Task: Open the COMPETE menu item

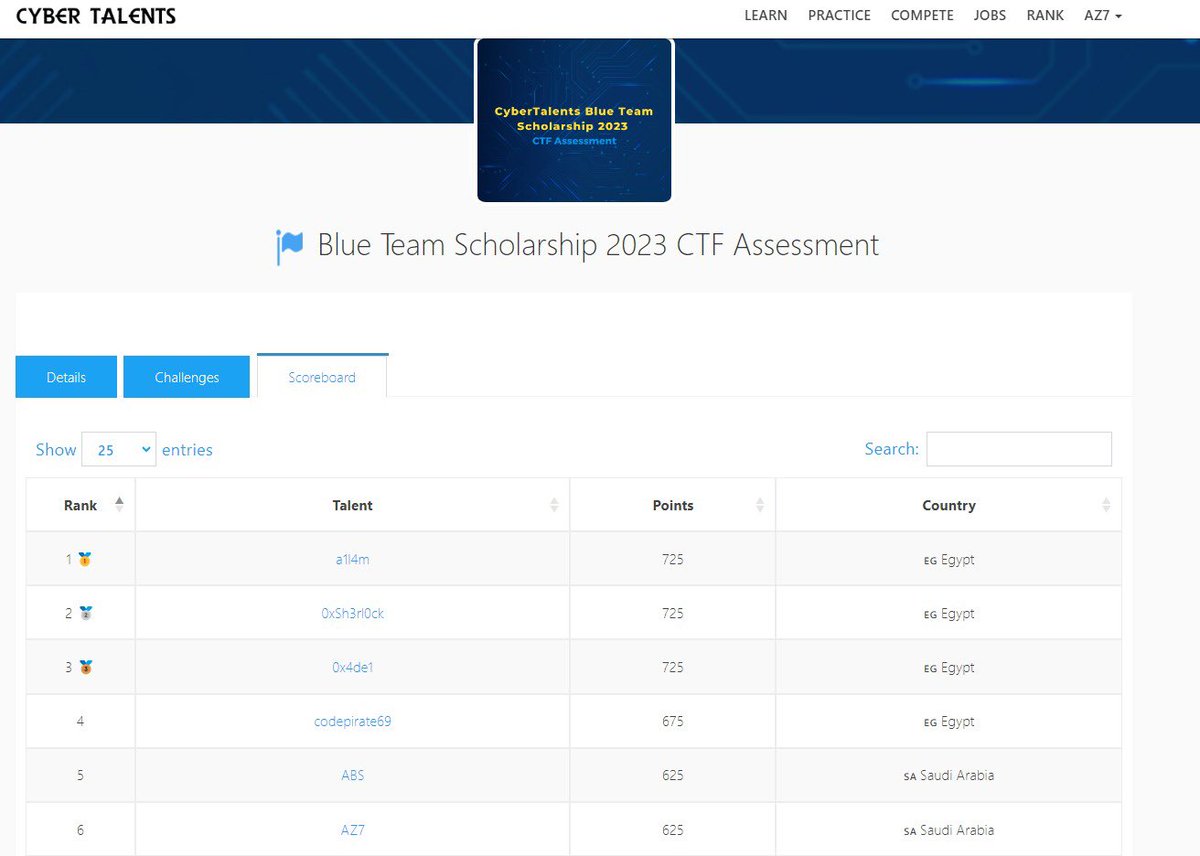Action: (922, 15)
